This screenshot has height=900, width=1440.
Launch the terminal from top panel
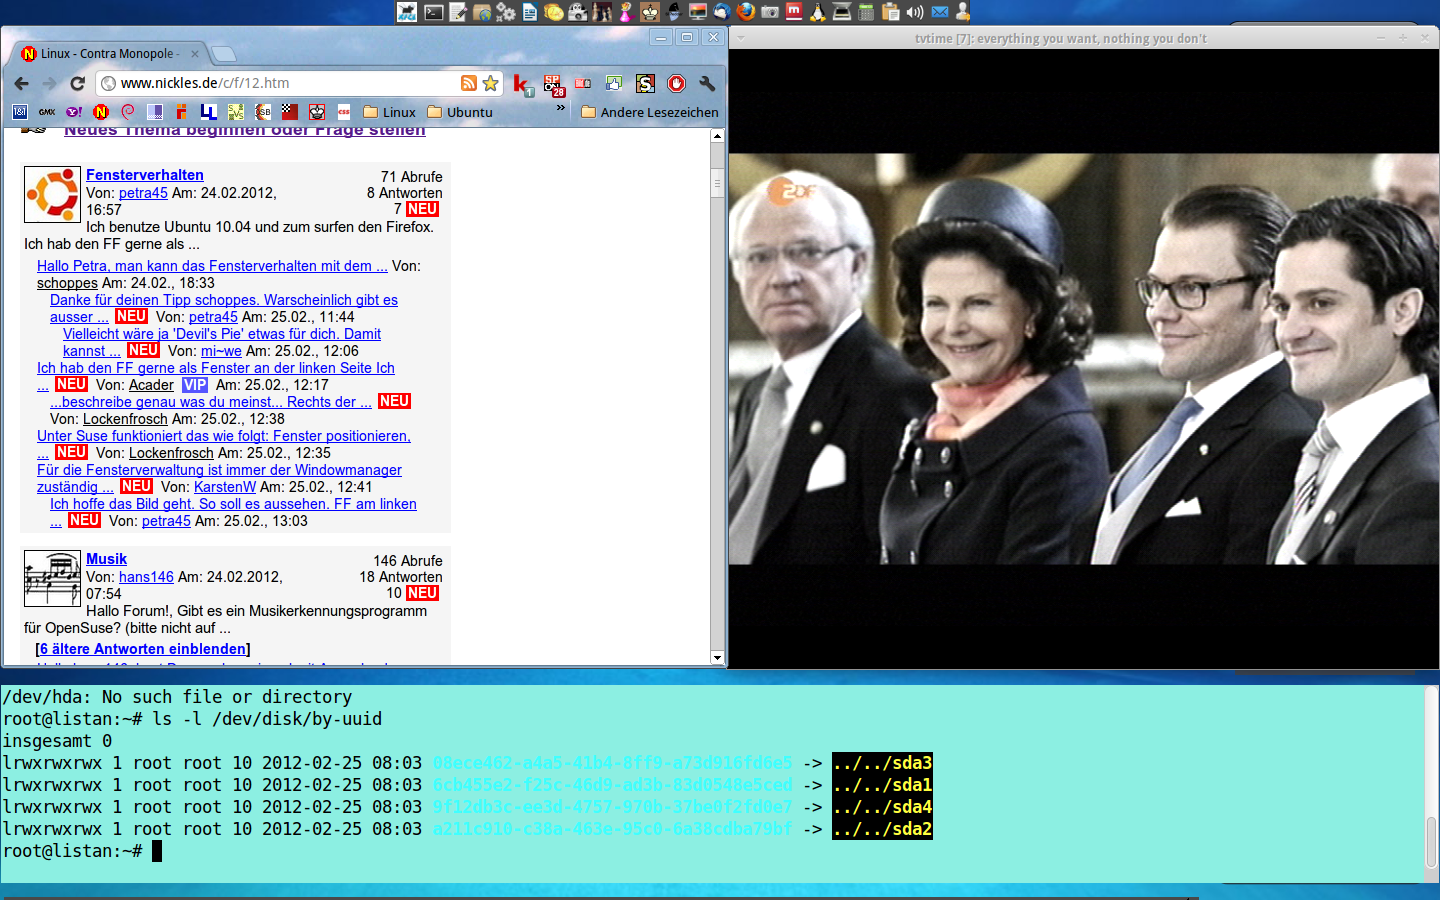(433, 12)
